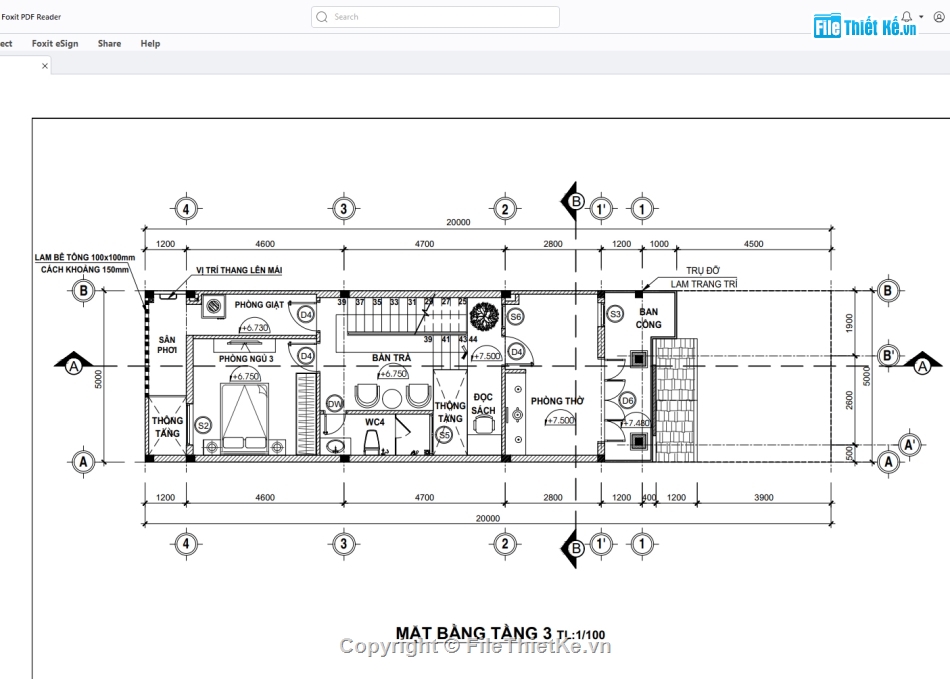Click the left section A arrow marker
950x679 pixels.
72,366
